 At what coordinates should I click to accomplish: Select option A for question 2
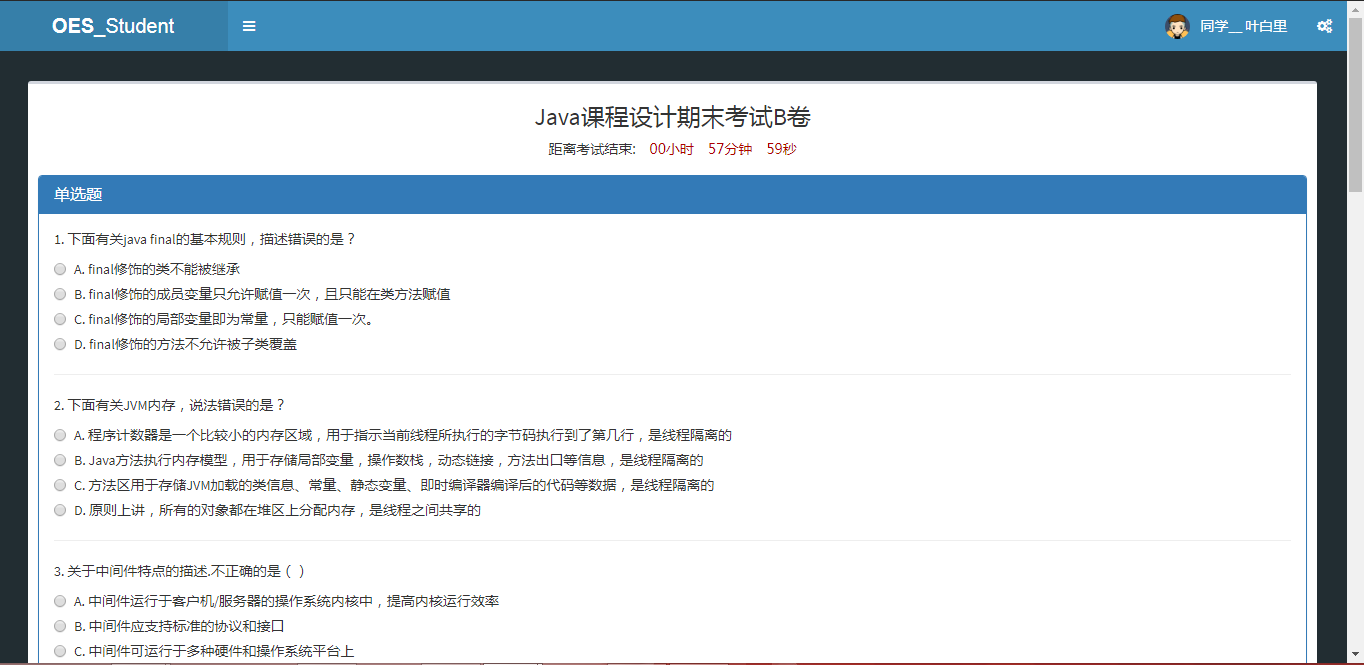(60, 434)
